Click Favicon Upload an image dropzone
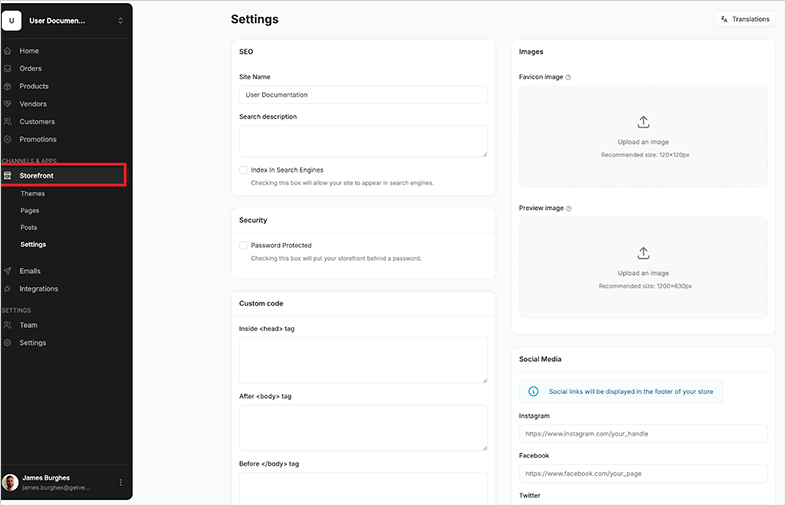 (x=643, y=136)
